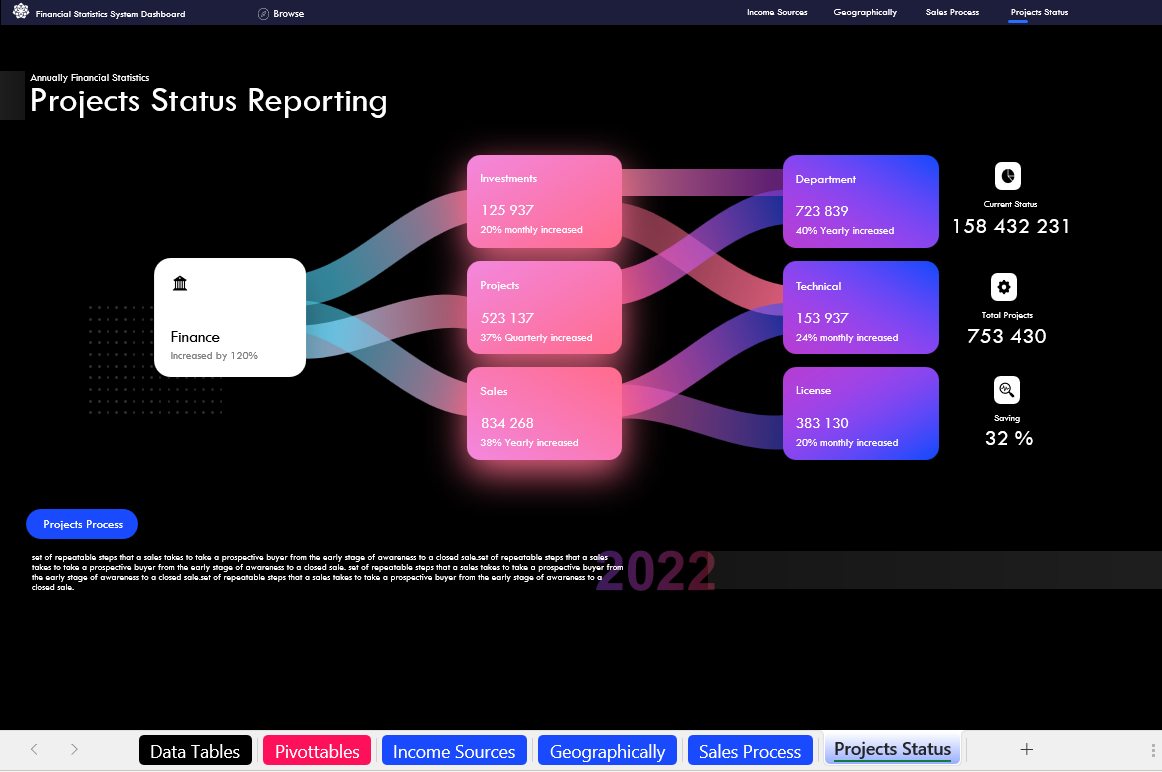
Task: Click the right sheet navigation arrow
Action: pyautogui.click(x=74, y=749)
